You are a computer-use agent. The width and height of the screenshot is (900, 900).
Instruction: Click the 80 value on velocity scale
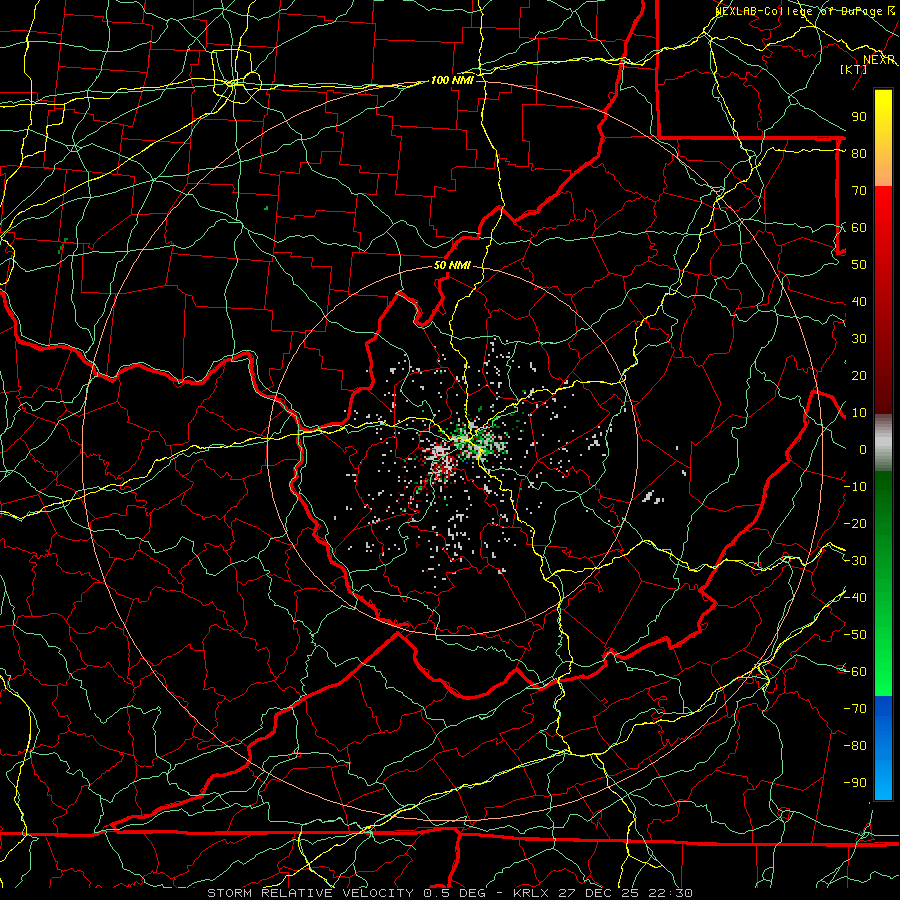pyautogui.click(x=859, y=153)
